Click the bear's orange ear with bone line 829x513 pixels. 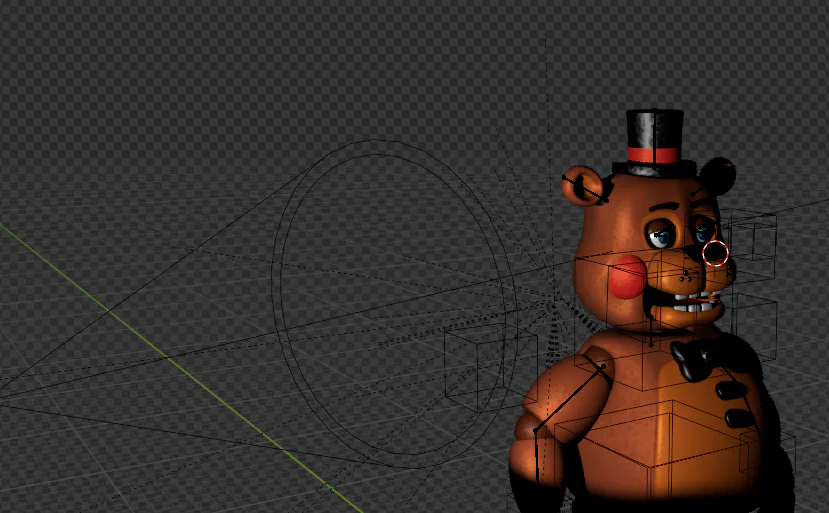click(584, 186)
